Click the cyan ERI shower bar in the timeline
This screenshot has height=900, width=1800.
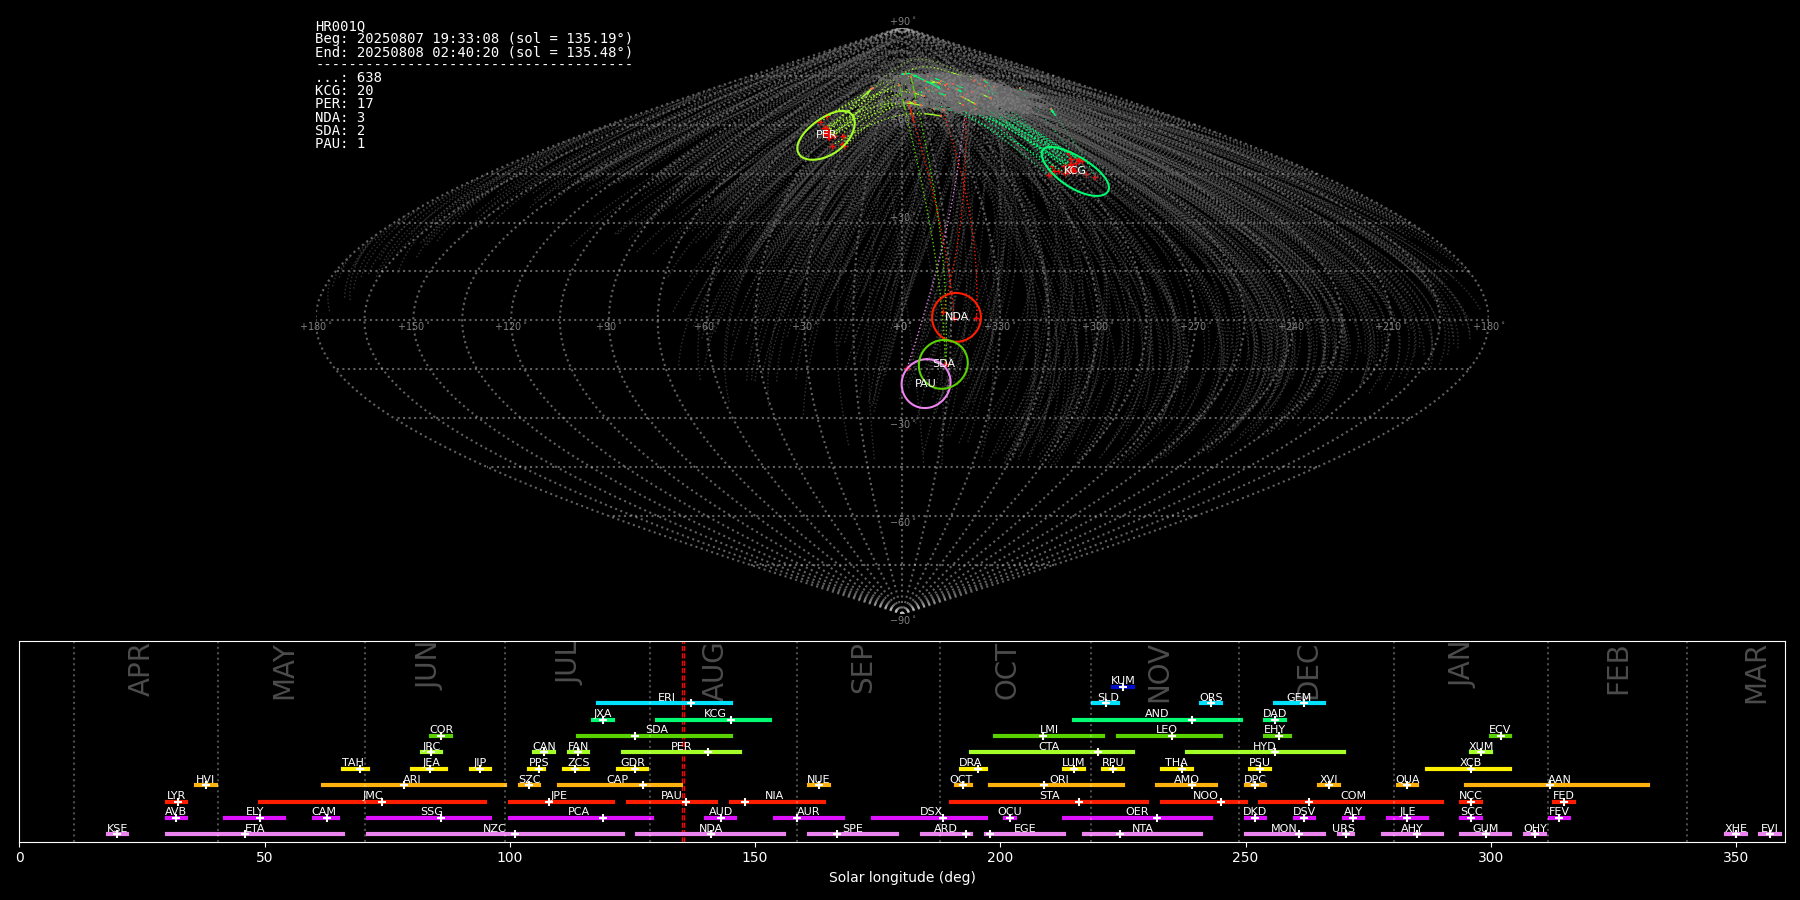(x=664, y=703)
